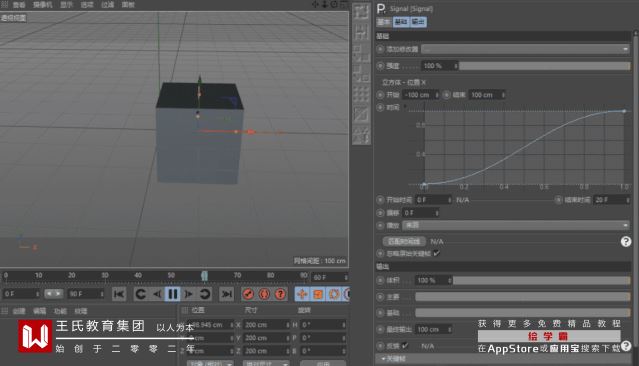Open material manager 创建 menu
The image size is (639, 366).
point(19,311)
